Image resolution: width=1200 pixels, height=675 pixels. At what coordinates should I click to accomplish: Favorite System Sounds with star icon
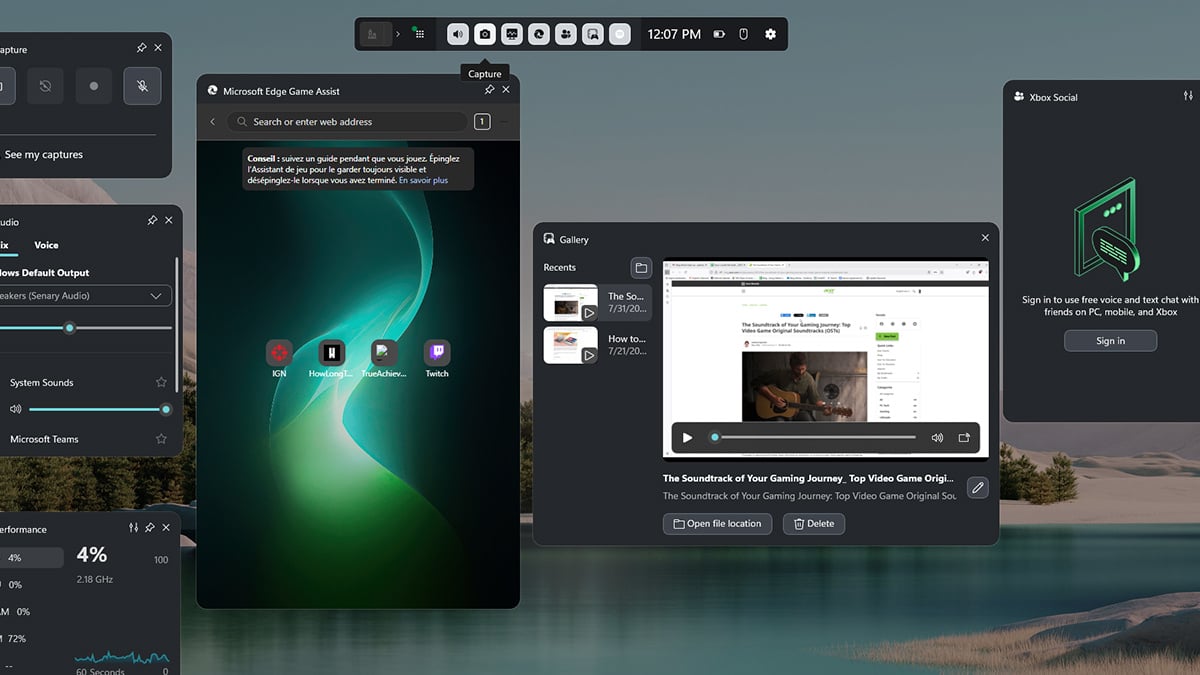tap(161, 382)
